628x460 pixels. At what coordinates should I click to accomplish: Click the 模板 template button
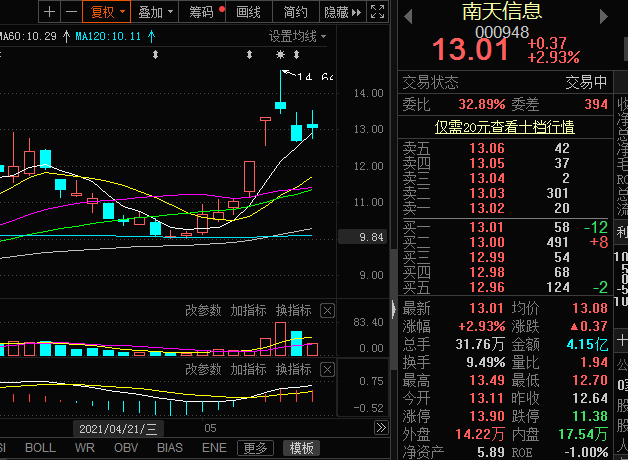pos(301,448)
